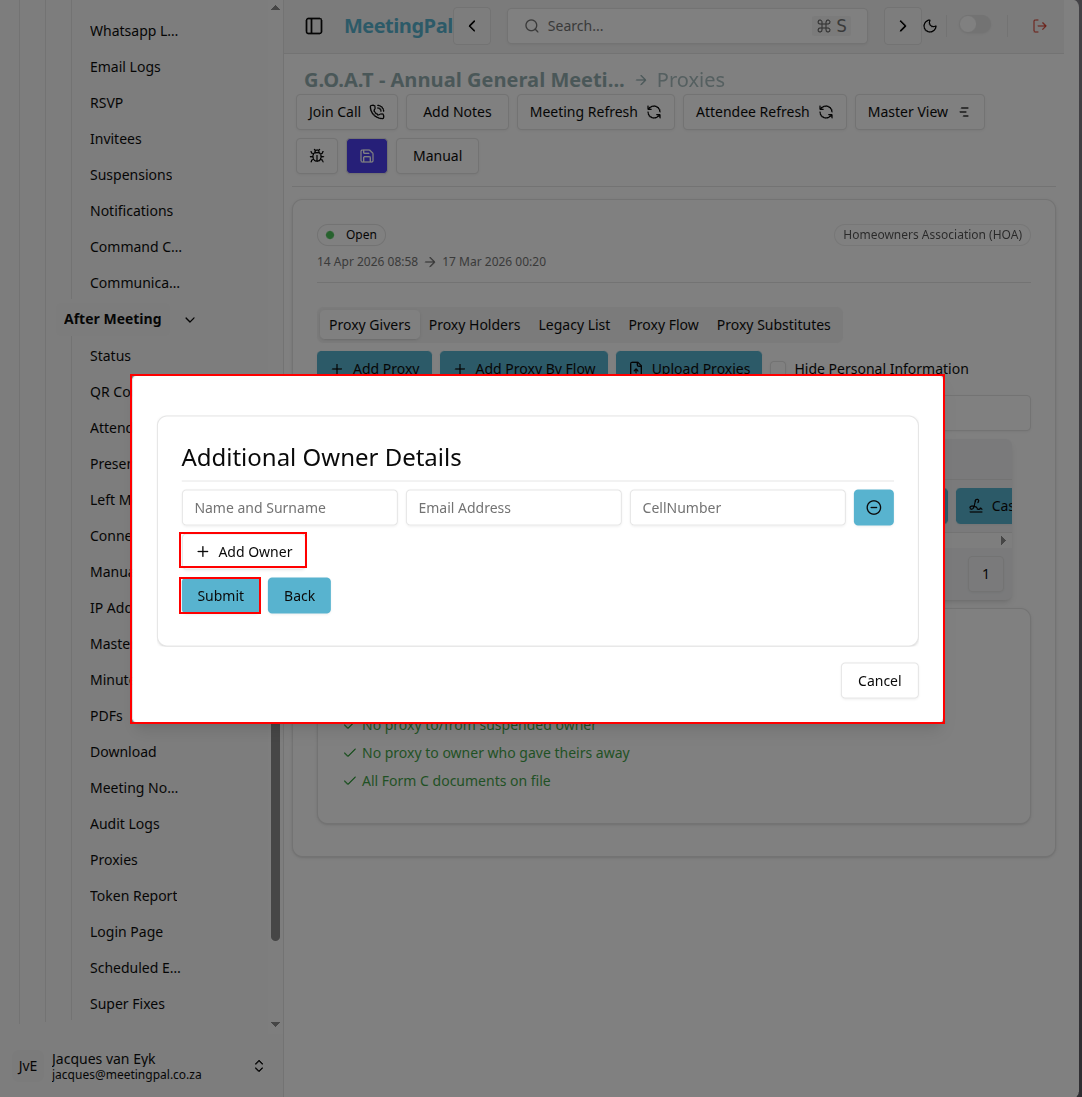Click the Back button in the dialog
The image size is (1082, 1097).
pos(299,595)
